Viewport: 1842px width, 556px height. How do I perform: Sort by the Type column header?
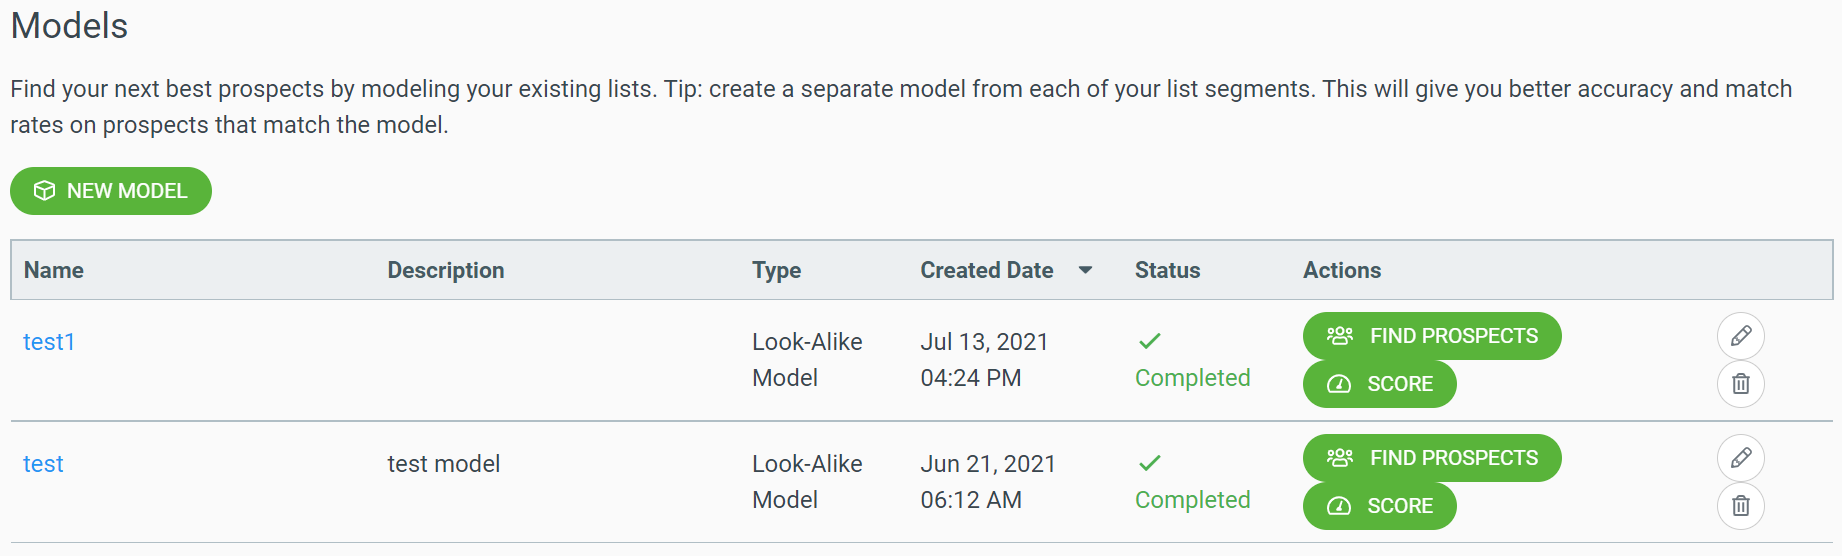[776, 270]
